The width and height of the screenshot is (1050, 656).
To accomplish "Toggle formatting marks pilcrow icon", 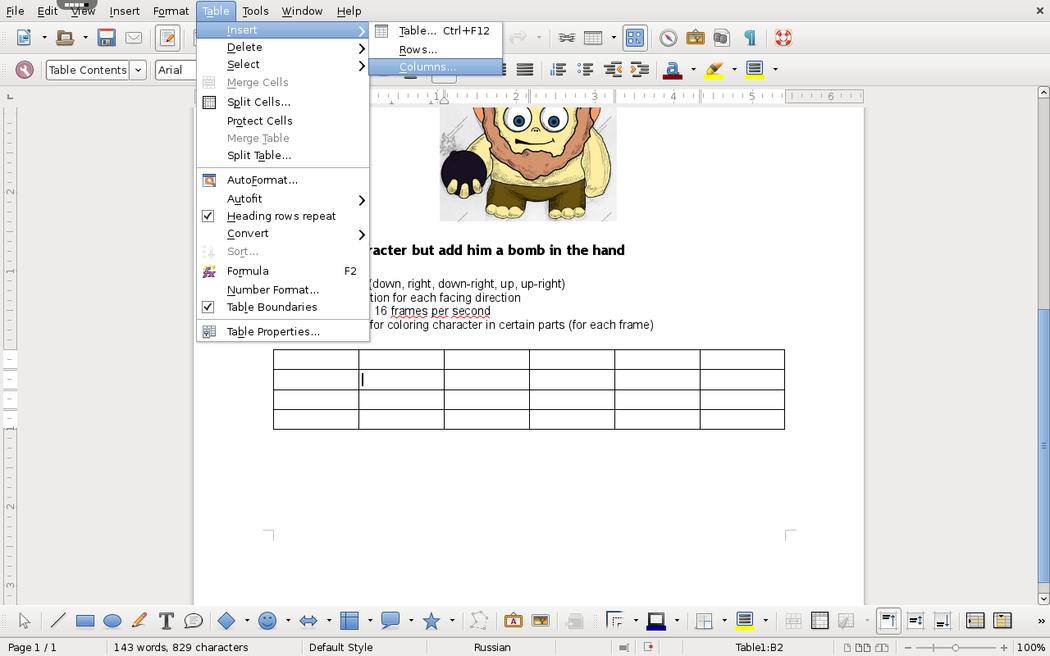I will tap(749, 38).
